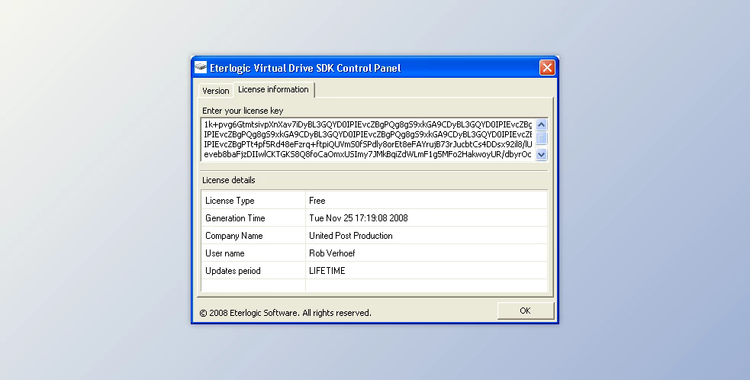Screen dimensions: 750x380
Task: Click the window title 'Eterlogic Virtual Drive SDK Control Panel'
Action: [305, 68]
